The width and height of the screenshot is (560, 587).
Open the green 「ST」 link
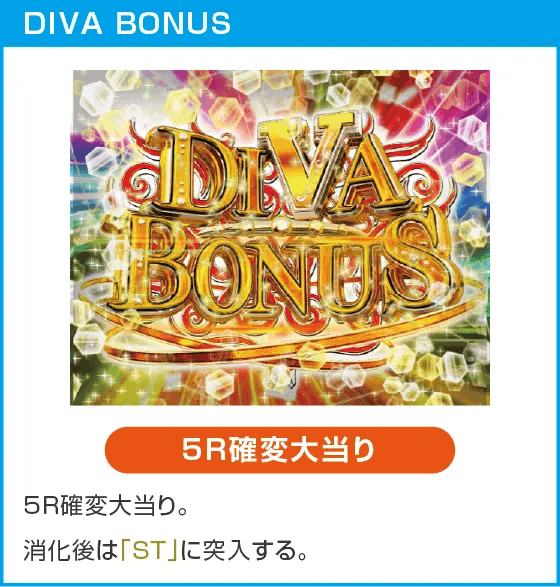149,550
